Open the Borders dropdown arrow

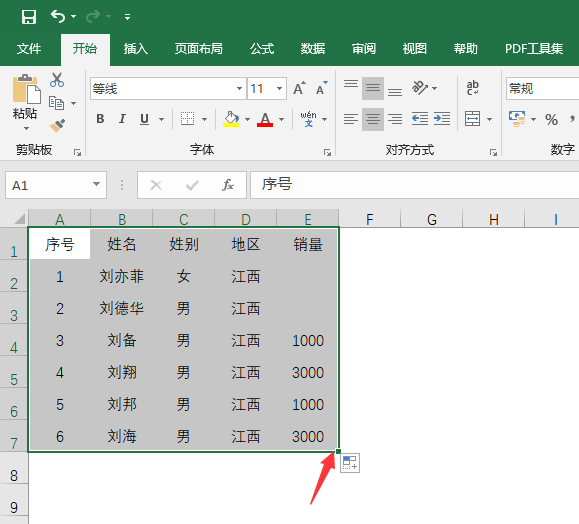click(x=204, y=119)
